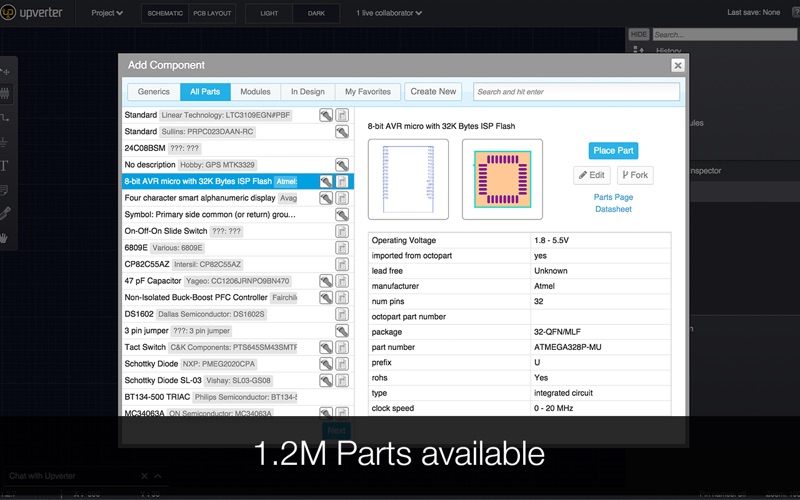Click the document icon on the DS1602 row
The height and width of the screenshot is (500, 800).
pos(342,314)
